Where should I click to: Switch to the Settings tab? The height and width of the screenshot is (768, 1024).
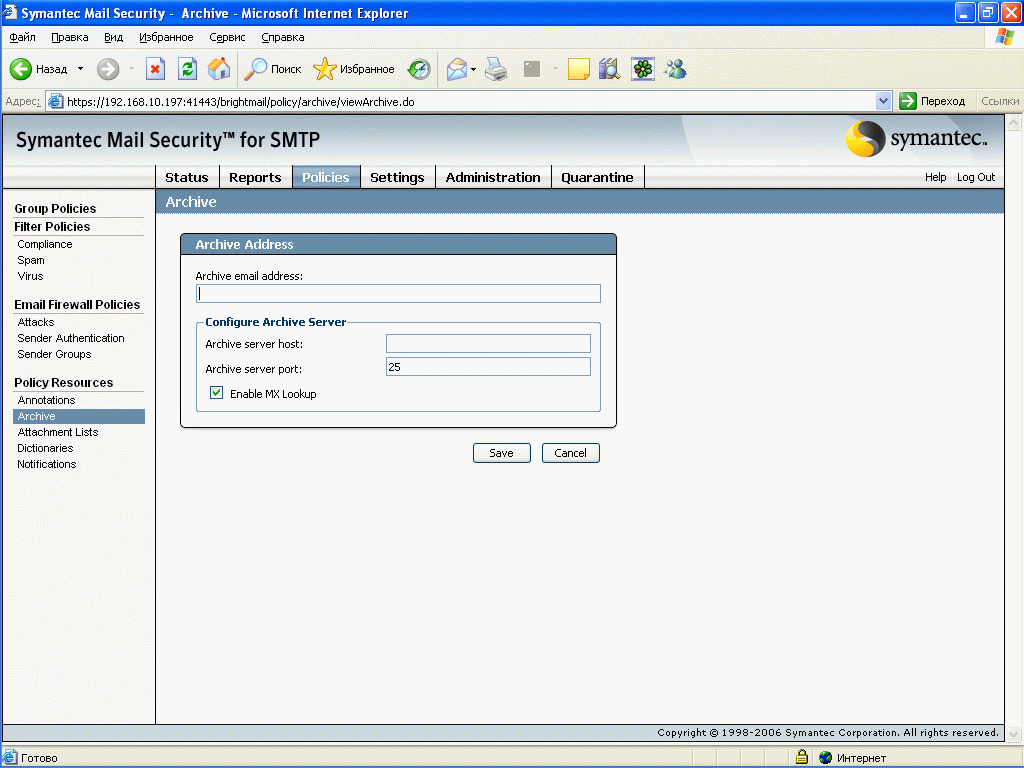(397, 177)
